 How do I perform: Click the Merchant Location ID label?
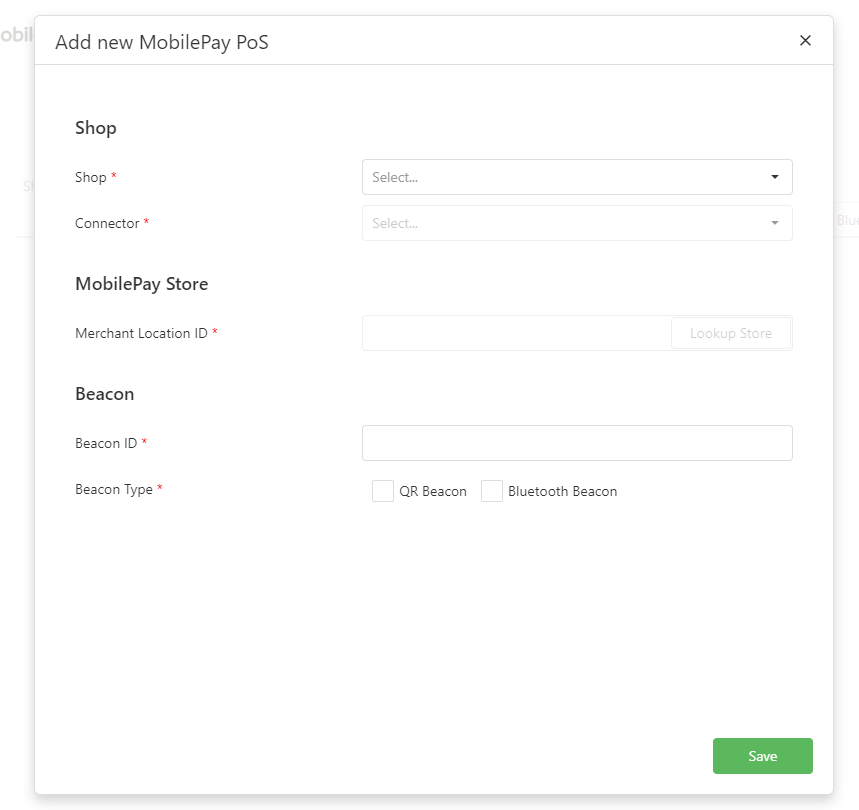(x=141, y=333)
